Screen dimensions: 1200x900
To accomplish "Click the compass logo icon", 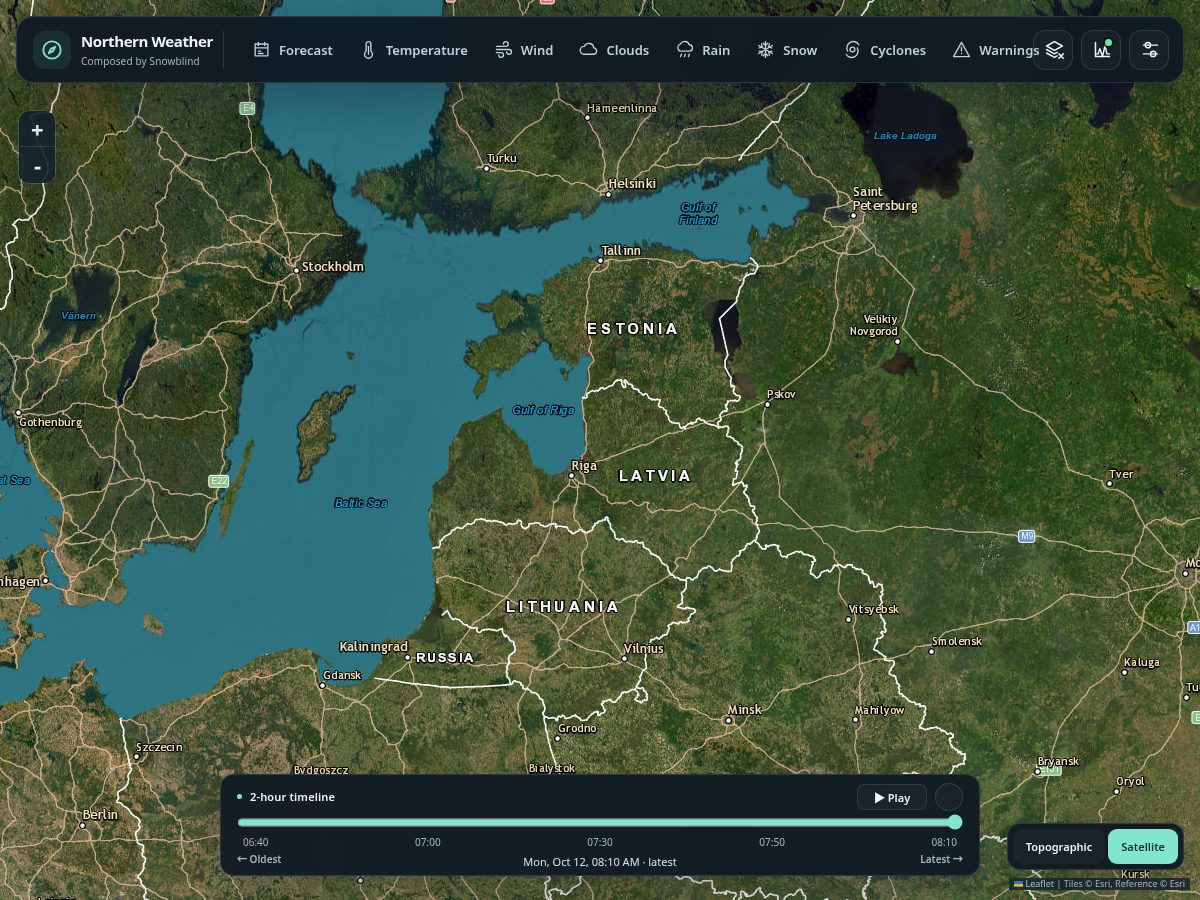I will [x=52, y=50].
